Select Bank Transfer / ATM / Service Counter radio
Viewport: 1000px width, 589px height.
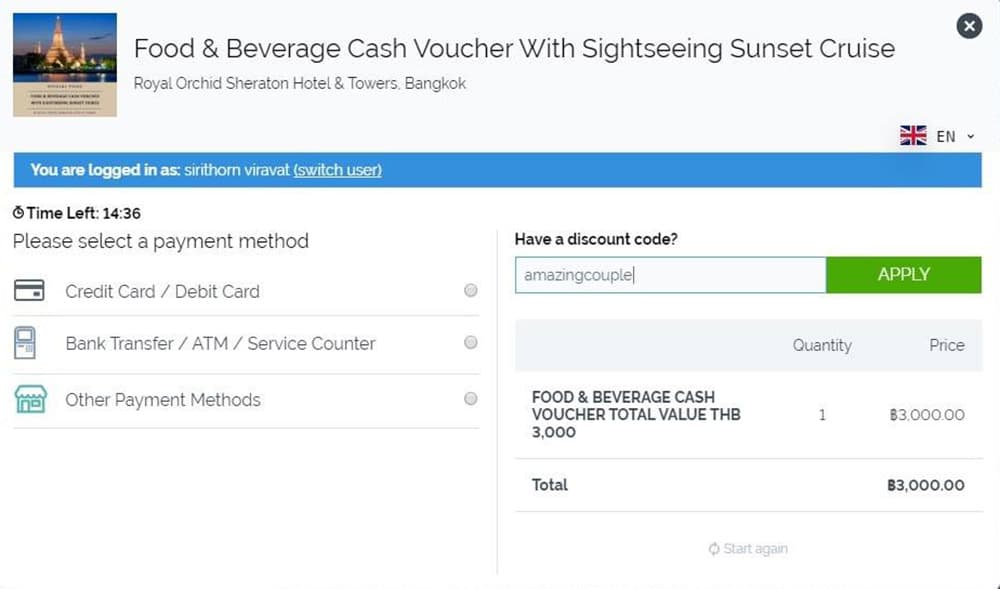click(x=471, y=343)
